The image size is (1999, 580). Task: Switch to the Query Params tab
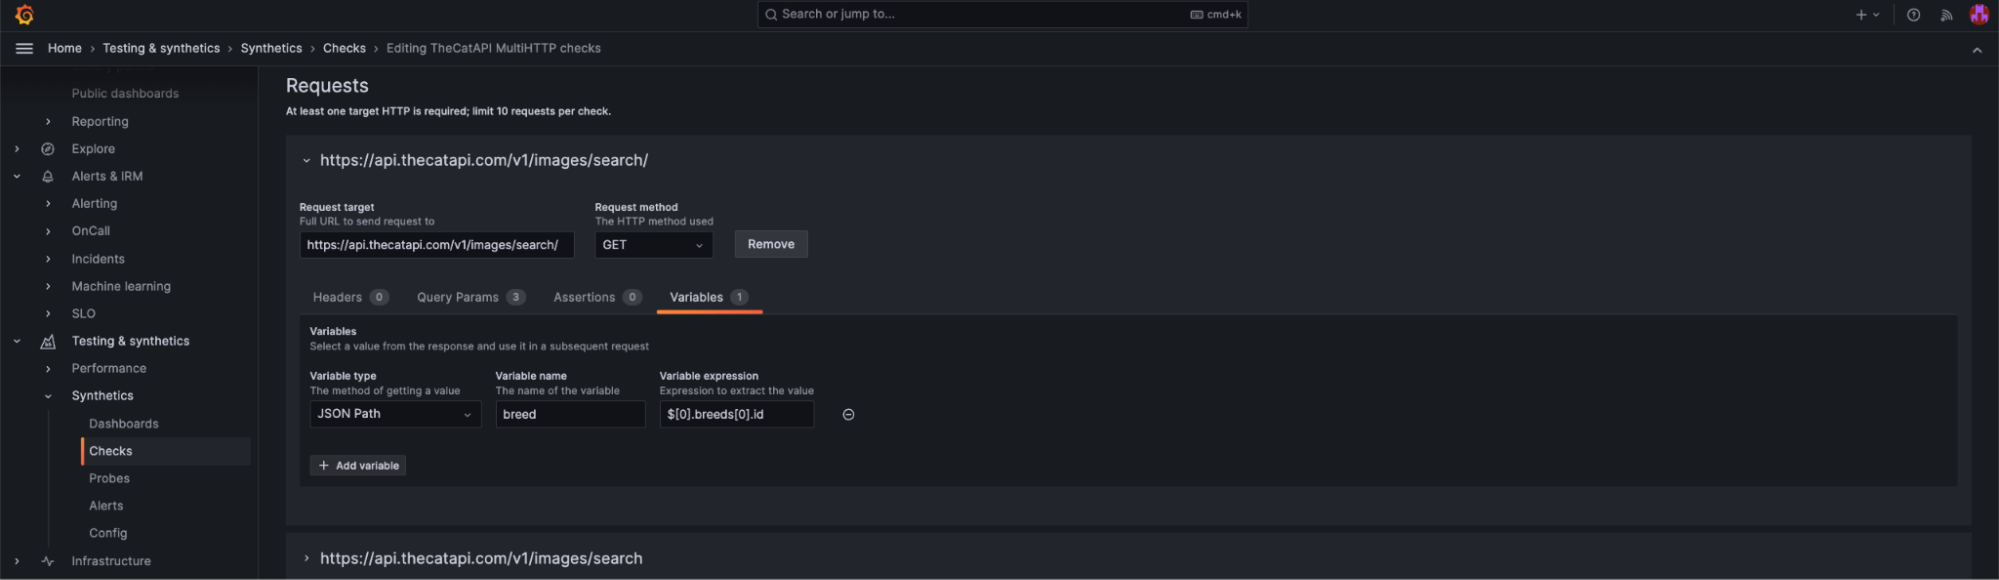coord(471,297)
